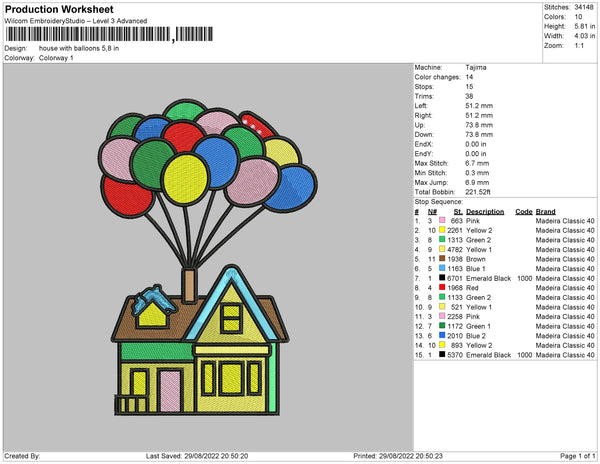Image resolution: width=600 pixels, height=464 pixels.
Task: Click code 1000 in the 6701 stitches row
Action: pos(525,278)
